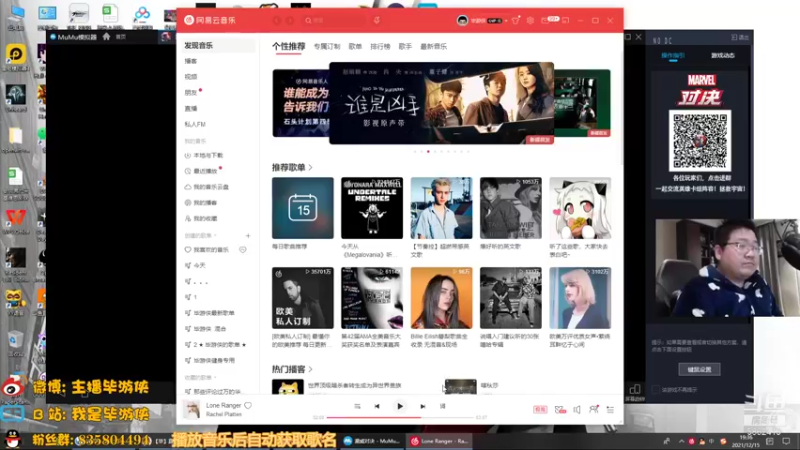Screen dimensions: 800x450
Task: Skip to next track in player bar
Action: (x=422, y=406)
